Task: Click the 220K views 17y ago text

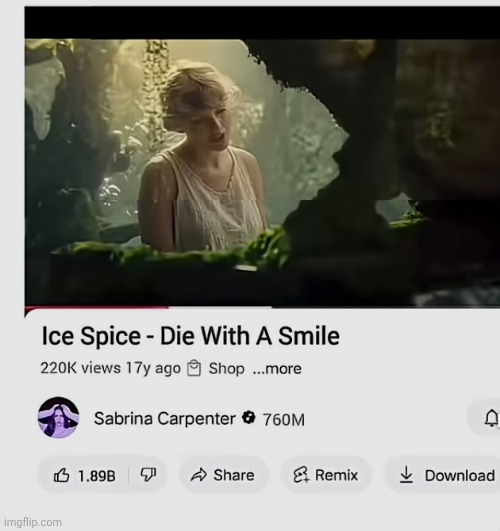Action: (110, 368)
